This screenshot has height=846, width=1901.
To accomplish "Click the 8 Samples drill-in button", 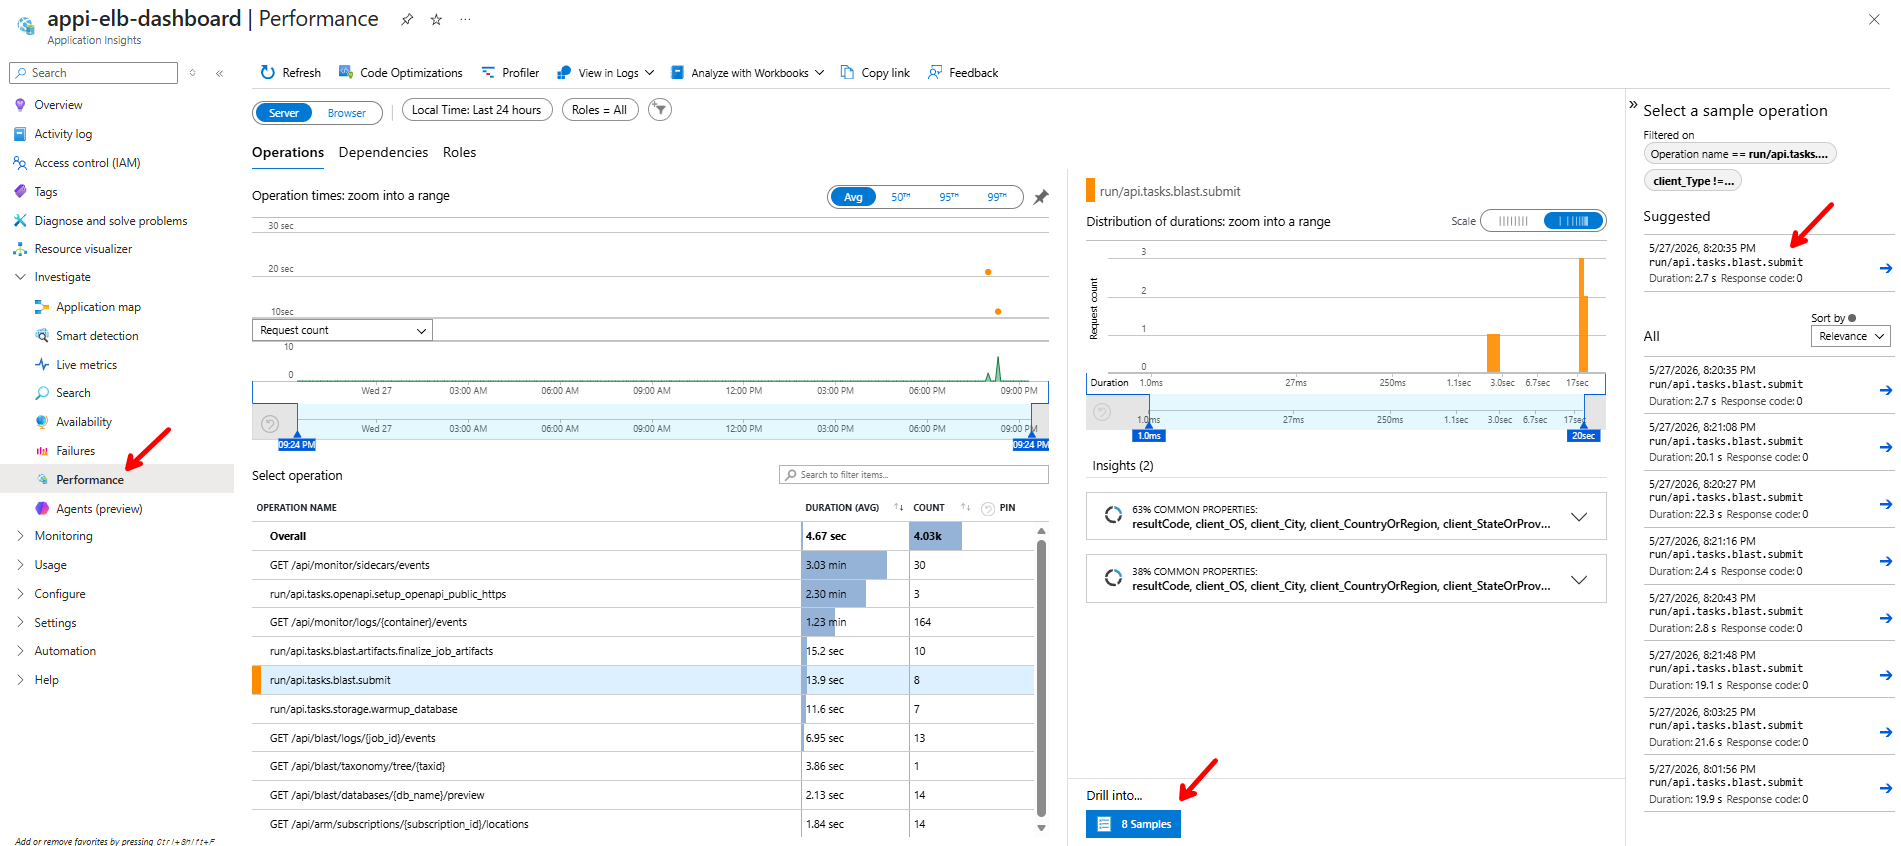I will 1133,824.
